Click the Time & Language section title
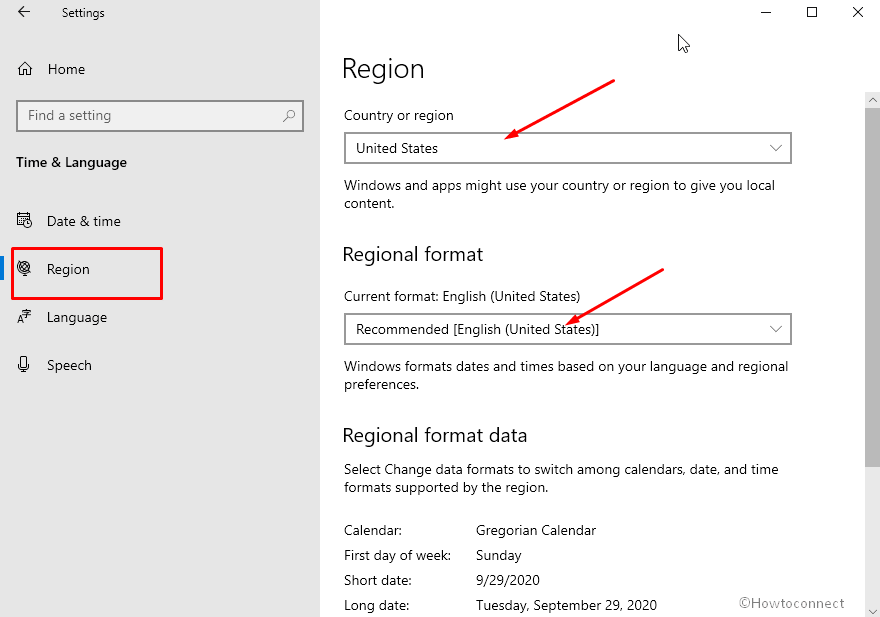Screen dimensions: 880x617 pos(71,162)
